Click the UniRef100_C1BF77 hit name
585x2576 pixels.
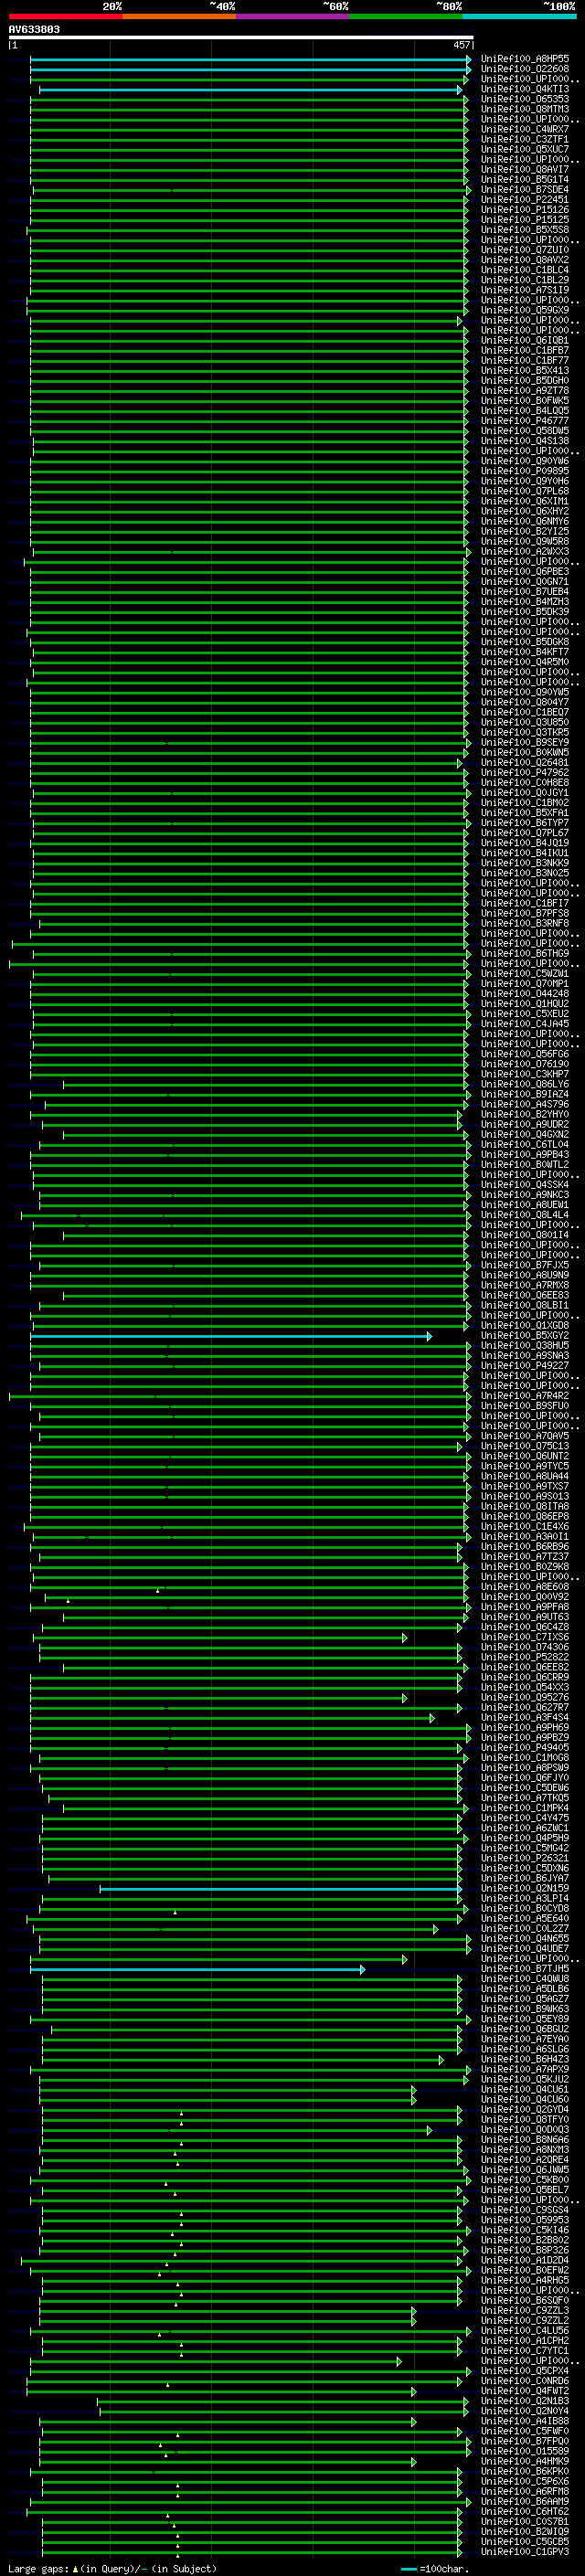pyautogui.click(x=524, y=360)
